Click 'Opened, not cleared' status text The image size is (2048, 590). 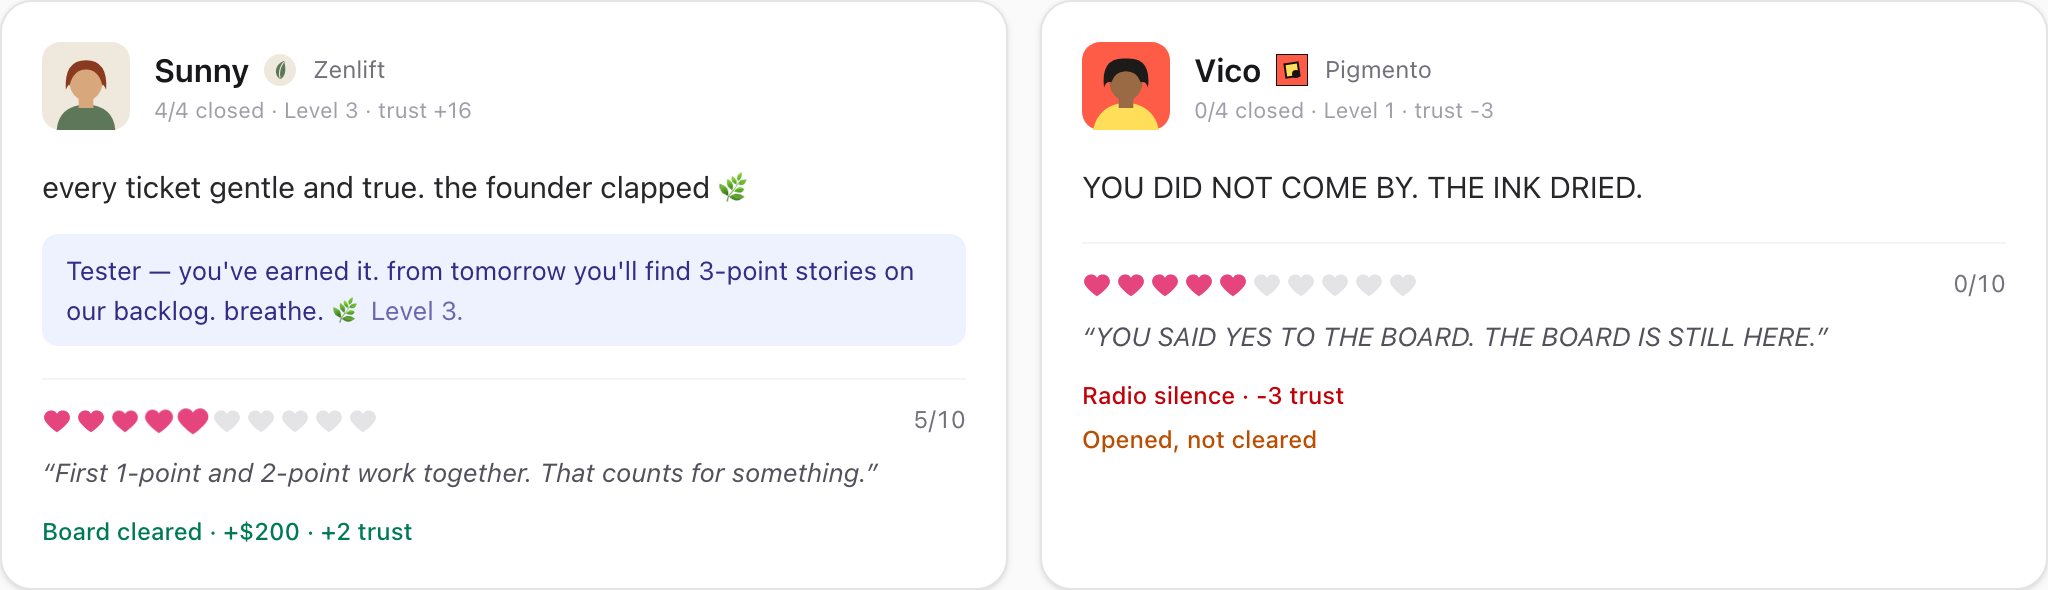(x=1199, y=440)
